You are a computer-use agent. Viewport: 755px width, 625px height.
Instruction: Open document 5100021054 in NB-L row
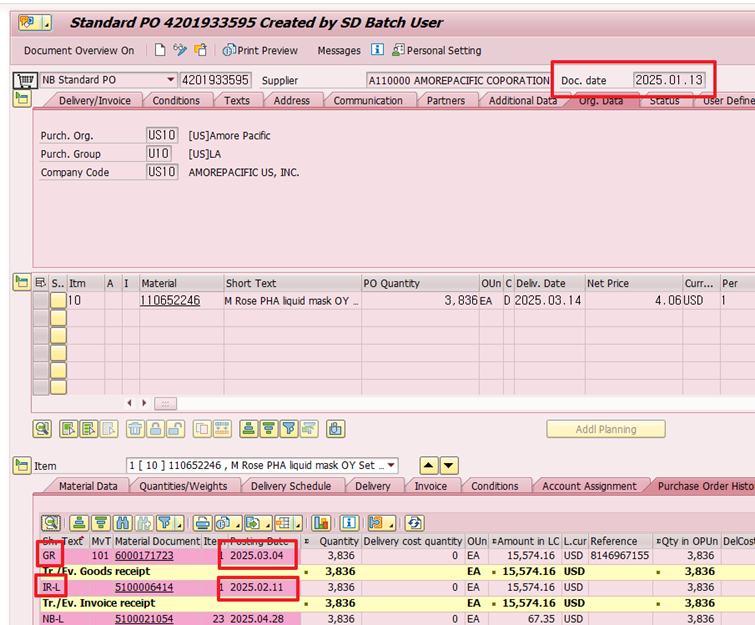coord(144,619)
